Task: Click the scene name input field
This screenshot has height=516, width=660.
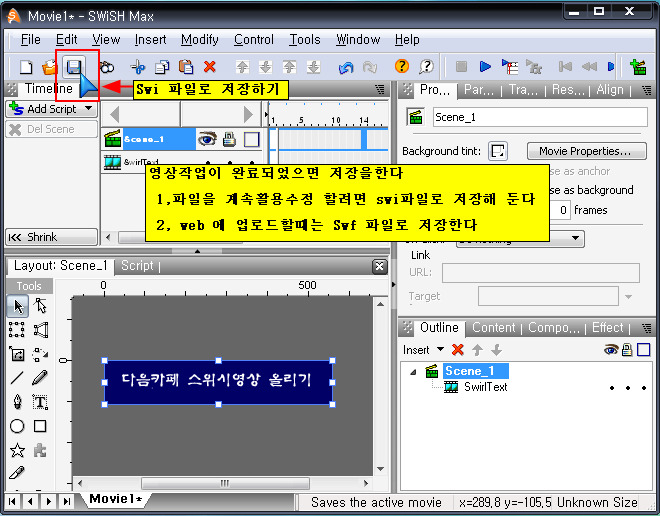Action: pos(540,117)
